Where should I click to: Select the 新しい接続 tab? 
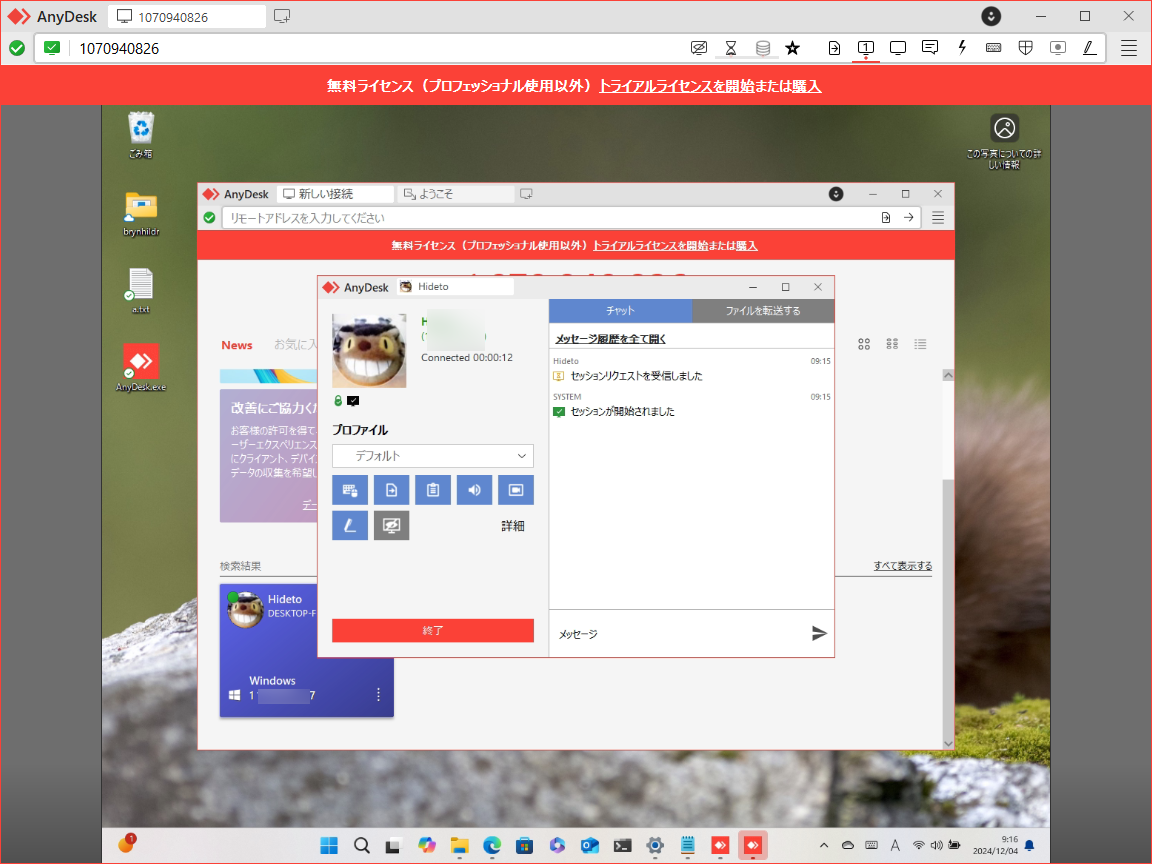click(x=335, y=194)
